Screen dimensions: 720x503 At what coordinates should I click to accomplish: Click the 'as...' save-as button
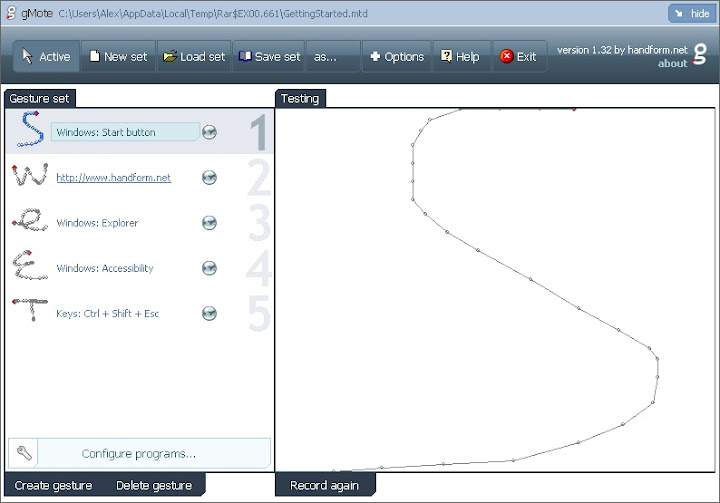tap(333, 57)
